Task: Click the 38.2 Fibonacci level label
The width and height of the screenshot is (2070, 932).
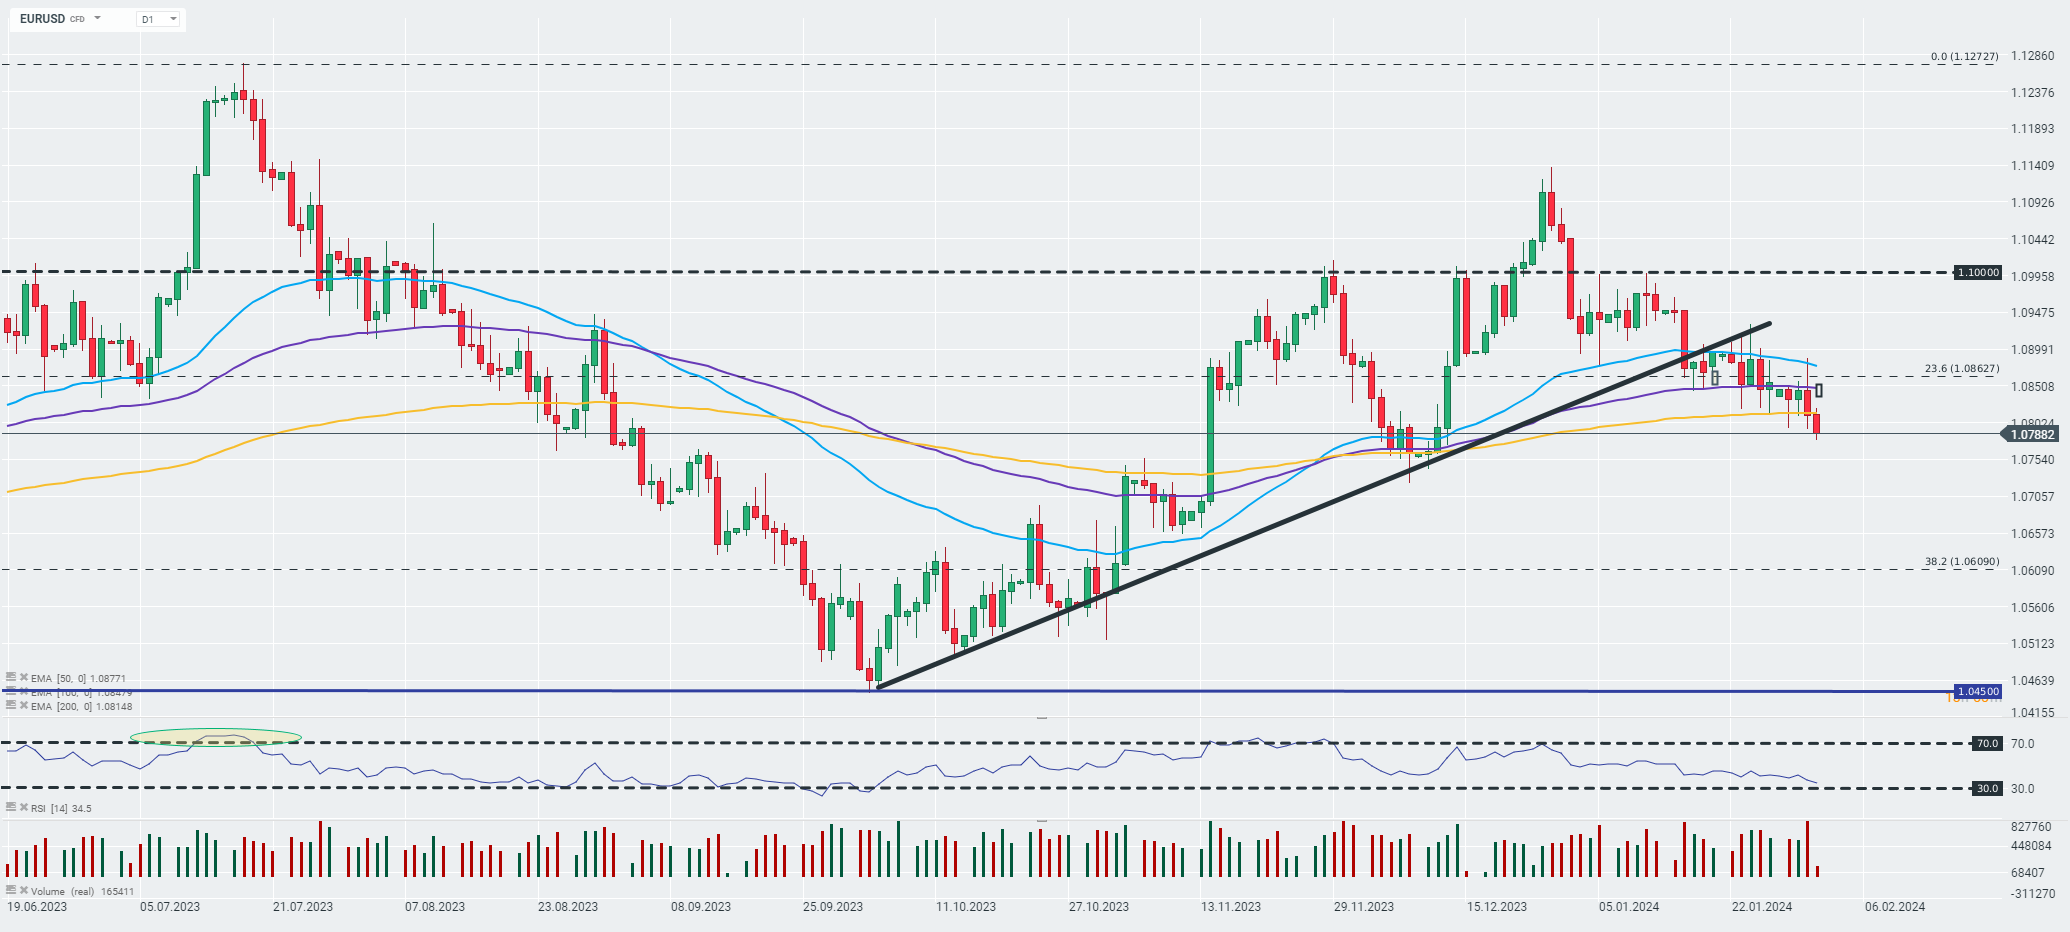Action: 1962,561
